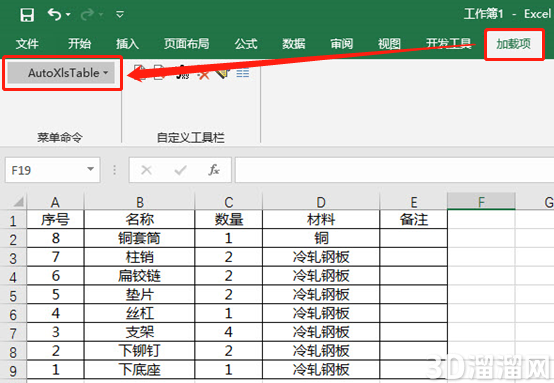Click the Select All corner triangle

coord(18,201)
